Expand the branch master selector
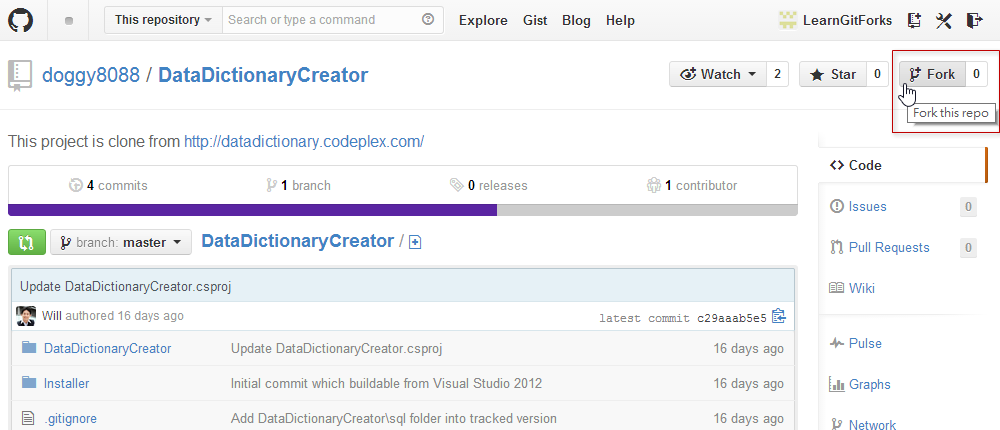 click(x=120, y=242)
